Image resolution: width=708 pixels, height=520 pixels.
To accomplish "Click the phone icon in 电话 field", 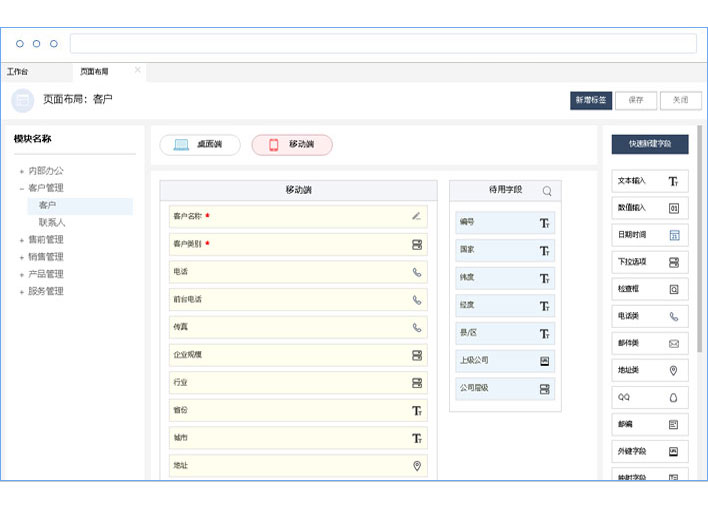I will [x=417, y=272].
